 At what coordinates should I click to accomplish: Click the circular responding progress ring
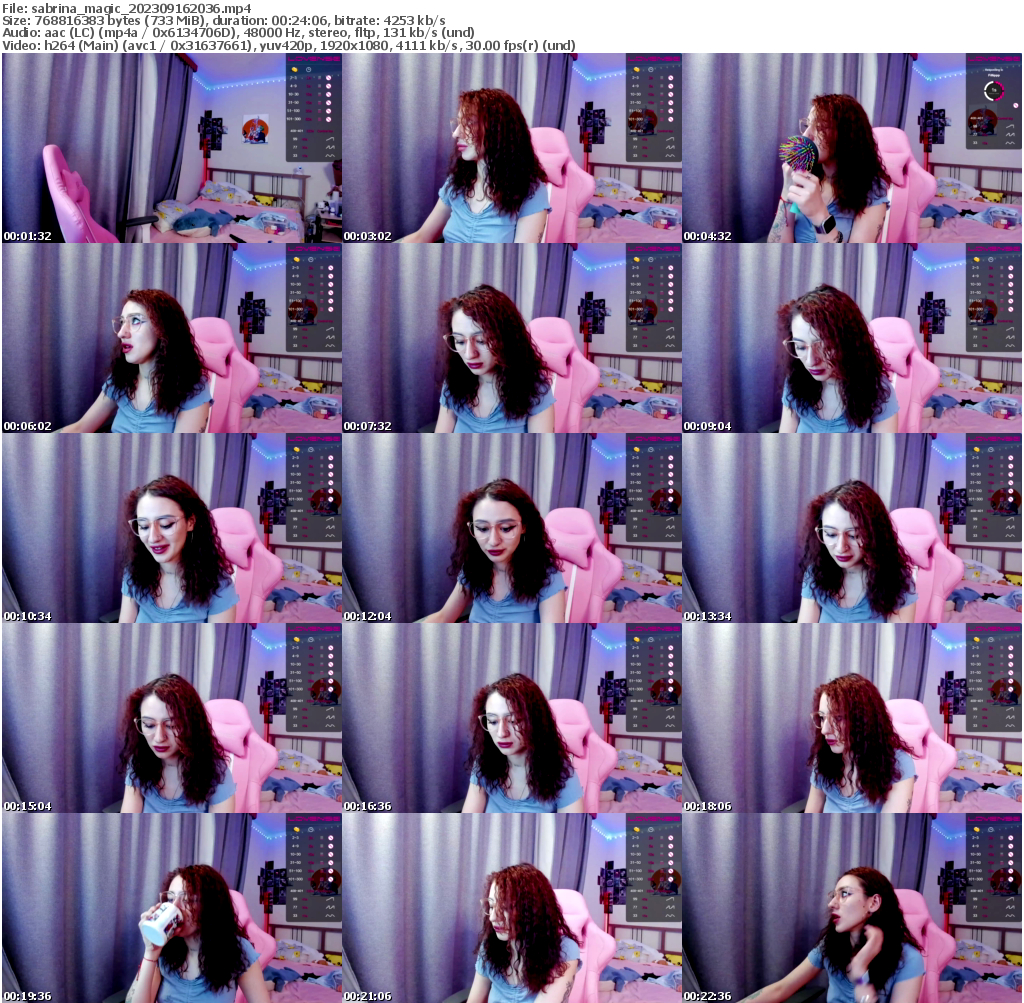[x=994, y=91]
